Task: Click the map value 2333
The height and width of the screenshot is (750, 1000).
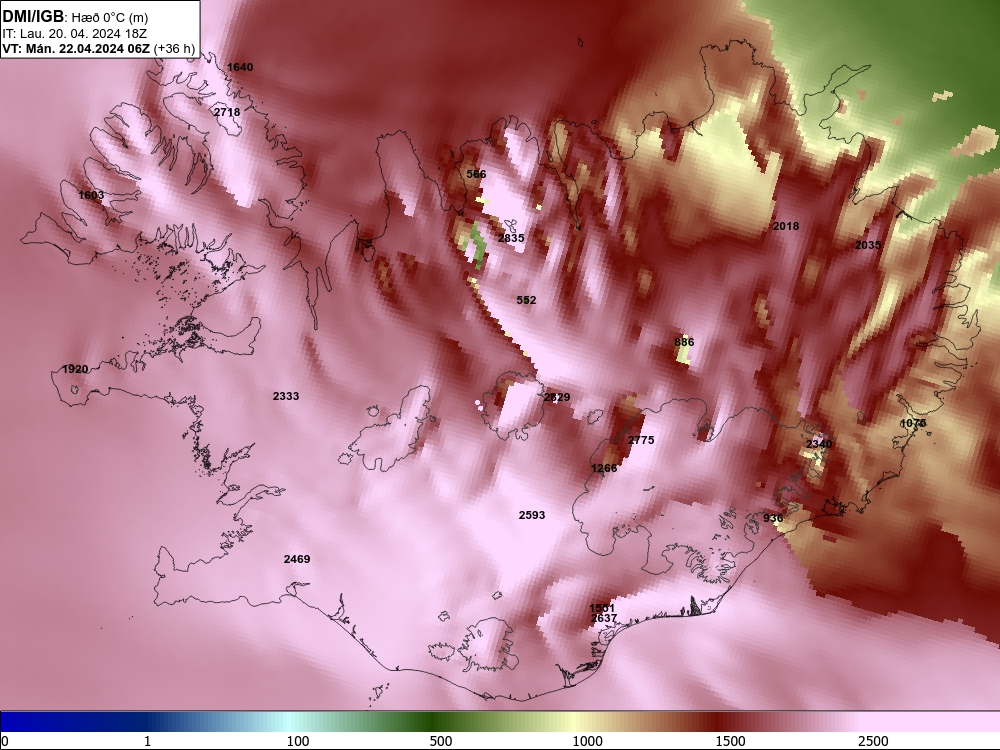Action: click(x=286, y=396)
